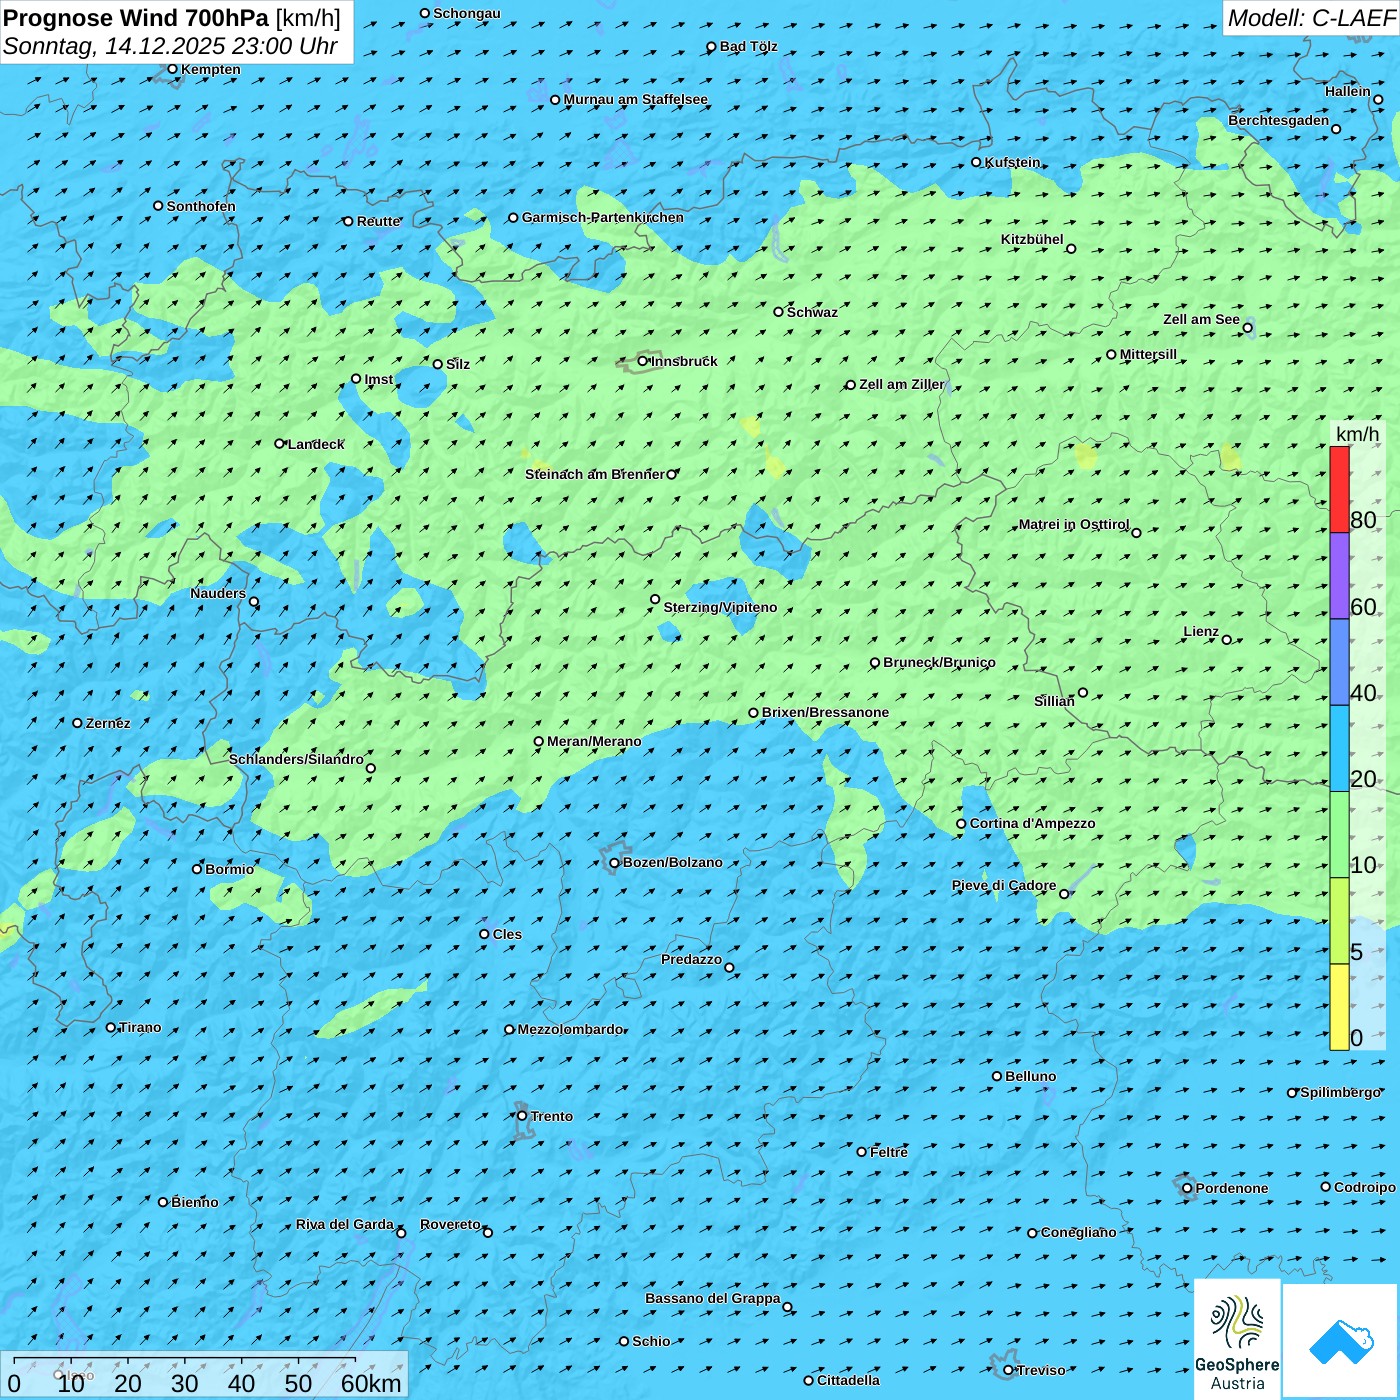Select the Bozen/Bolzano city marker
This screenshot has width=1400, height=1400.
(615, 863)
